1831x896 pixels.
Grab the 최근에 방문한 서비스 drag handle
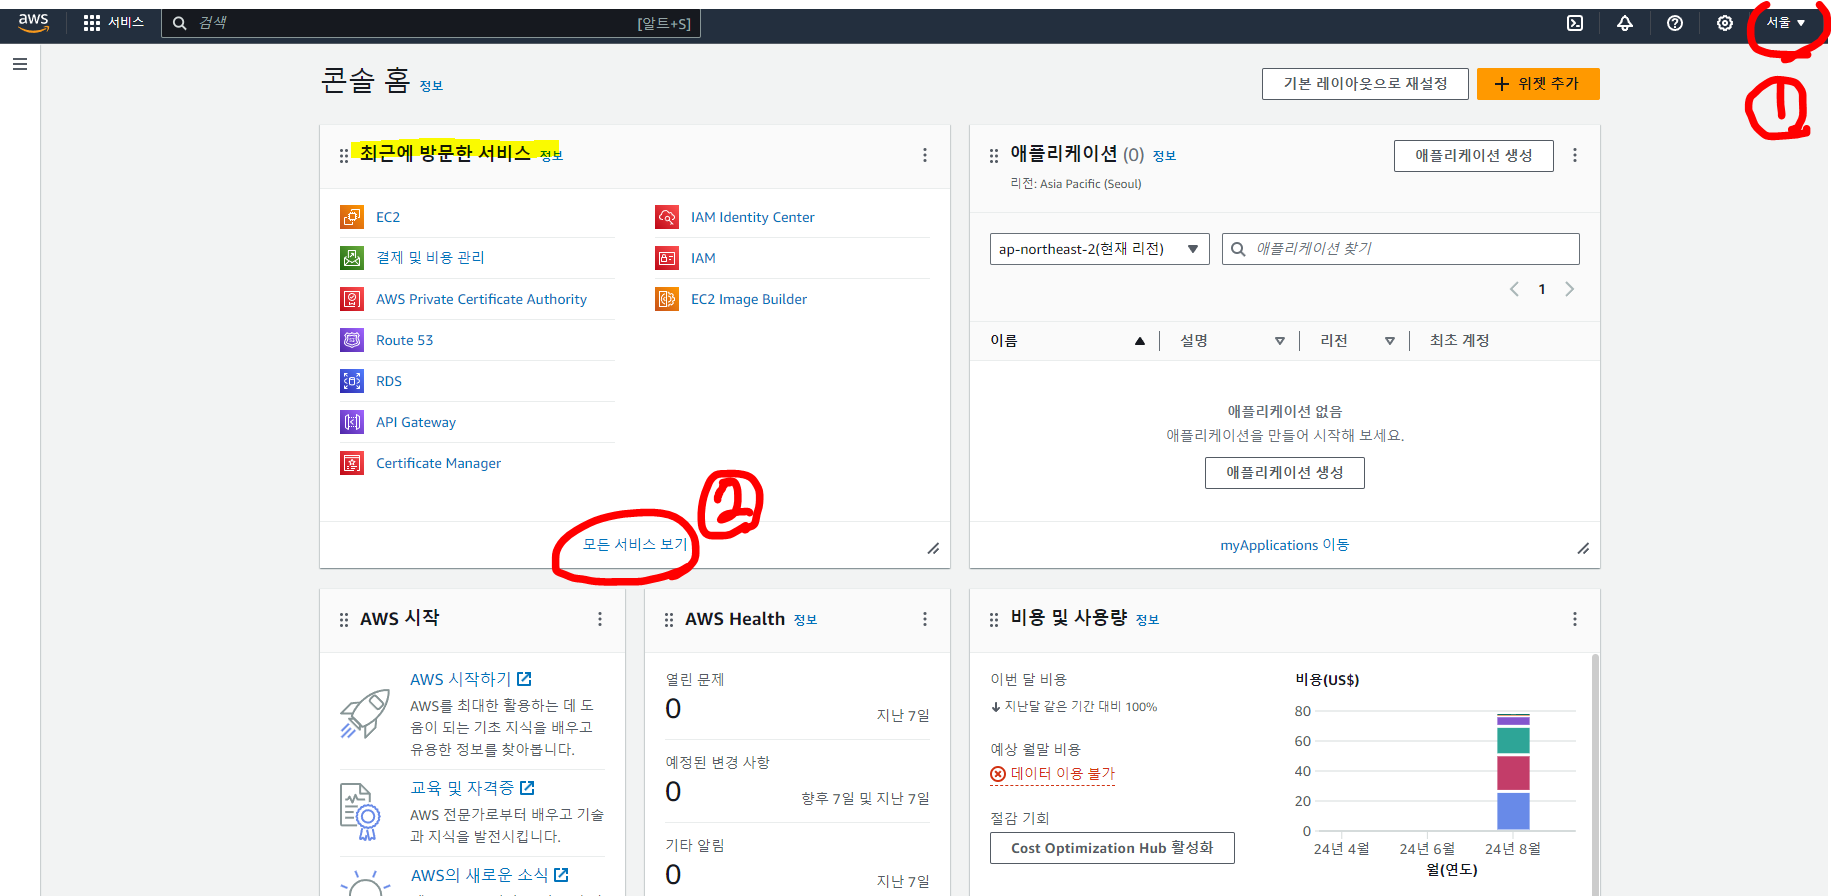point(344,156)
